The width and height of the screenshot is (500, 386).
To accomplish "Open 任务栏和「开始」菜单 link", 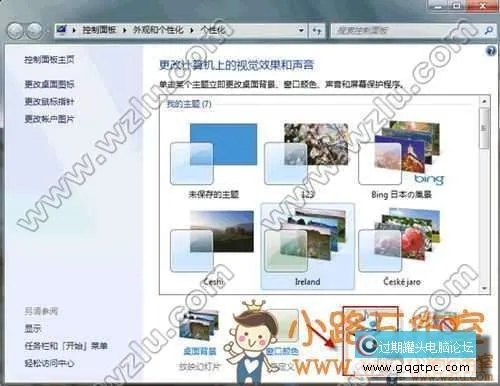I will click(66, 346).
